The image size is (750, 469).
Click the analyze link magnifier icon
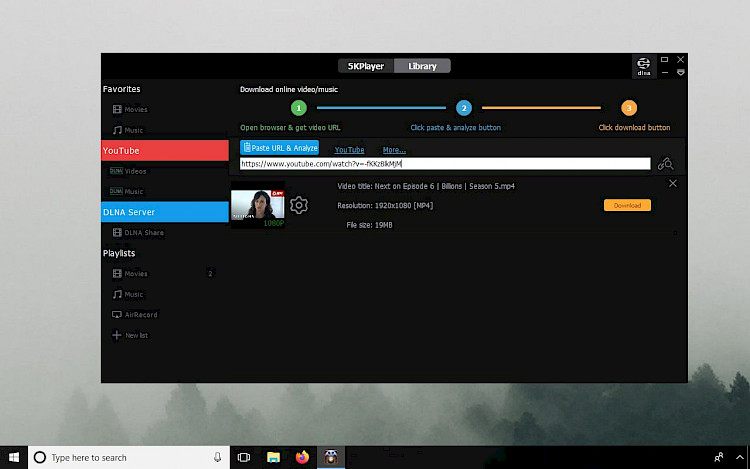(665, 164)
